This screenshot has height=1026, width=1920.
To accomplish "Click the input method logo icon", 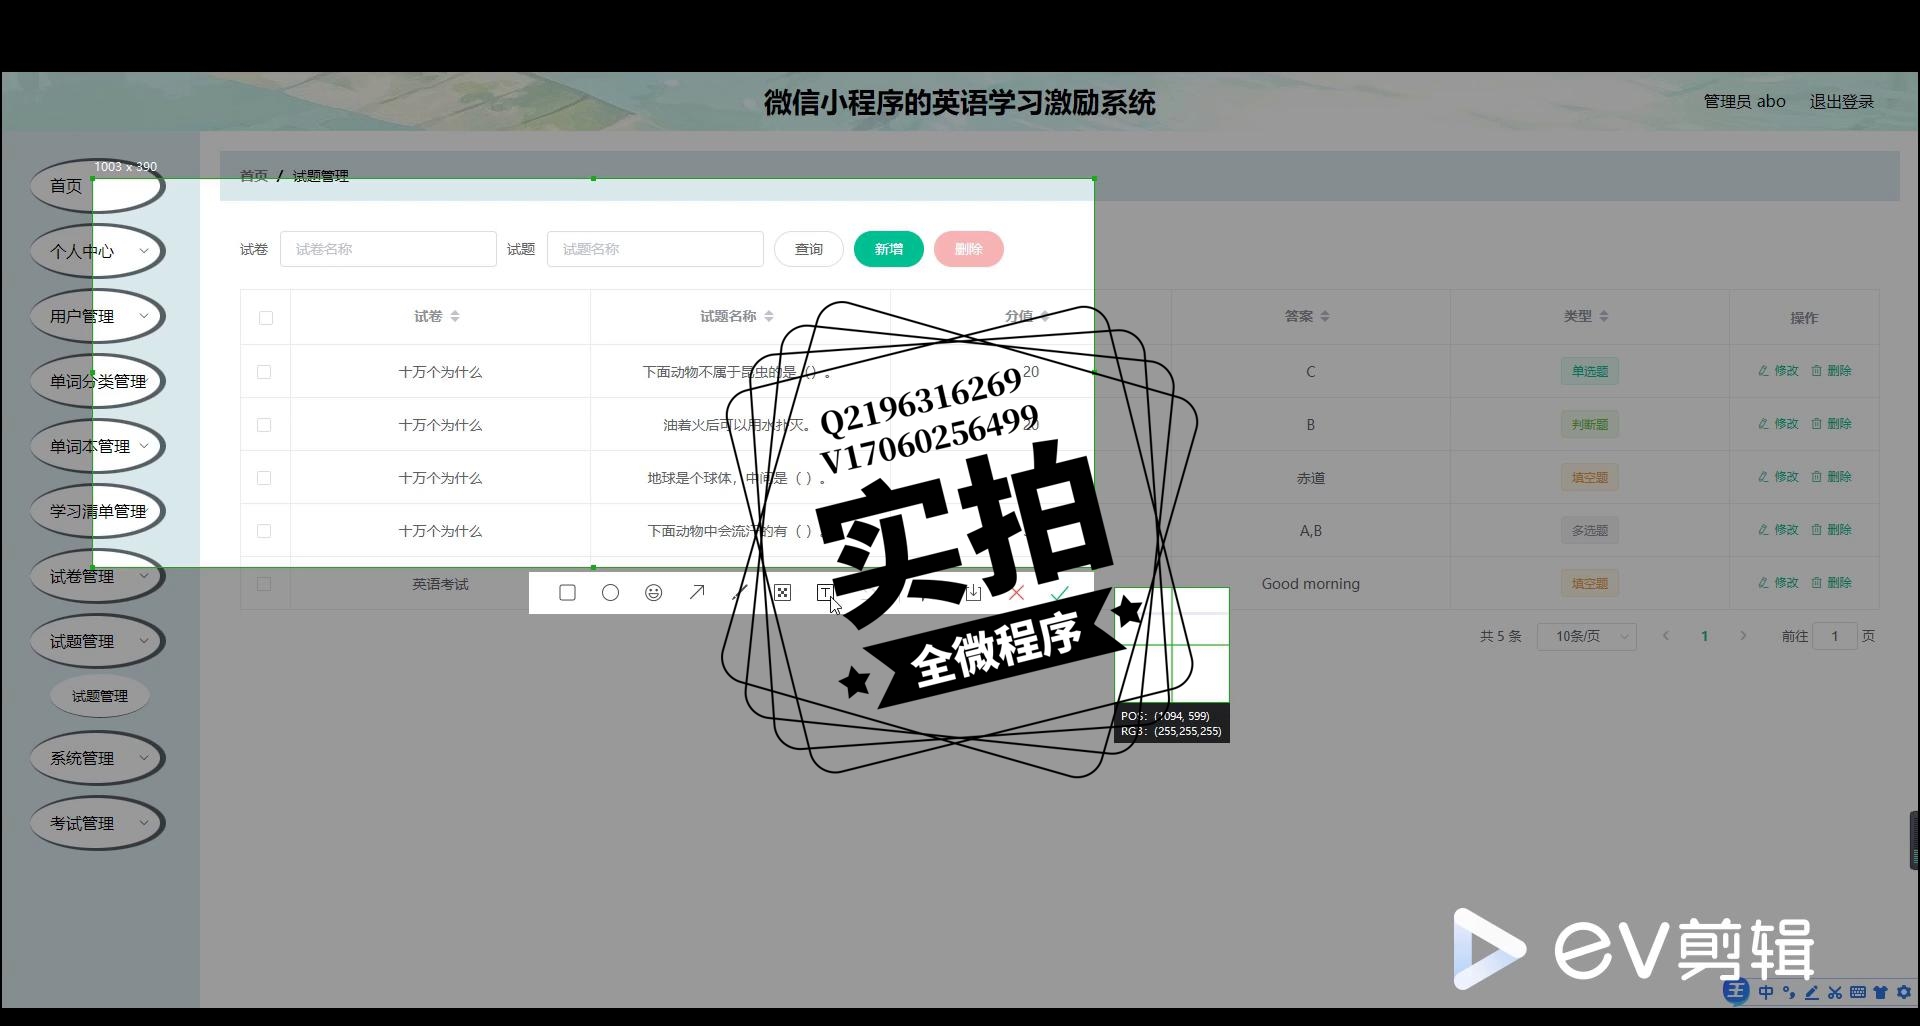I will tap(1736, 991).
